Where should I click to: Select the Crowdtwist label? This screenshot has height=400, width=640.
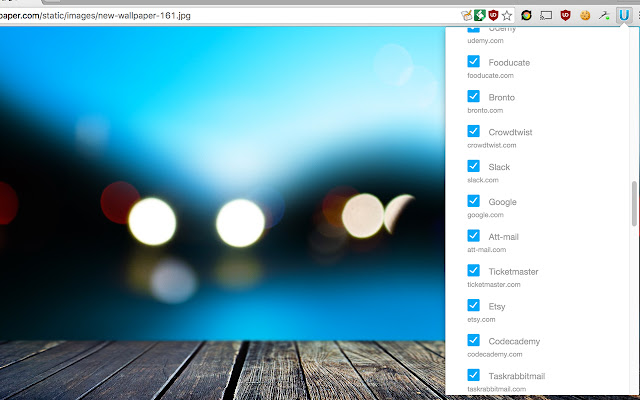510,132
